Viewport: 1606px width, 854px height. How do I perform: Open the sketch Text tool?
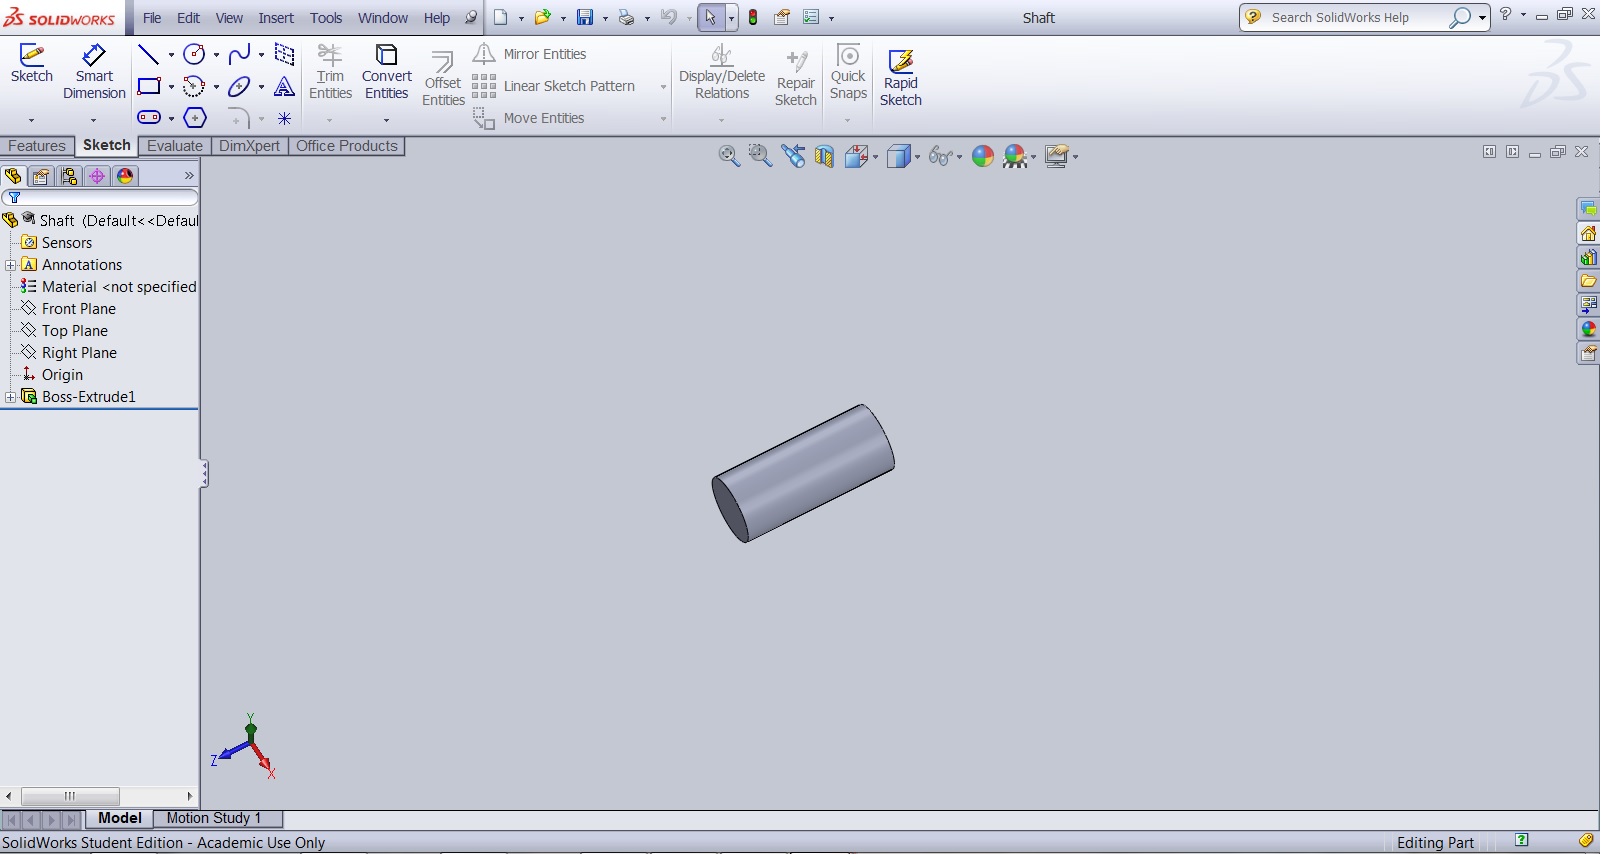pyautogui.click(x=284, y=87)
